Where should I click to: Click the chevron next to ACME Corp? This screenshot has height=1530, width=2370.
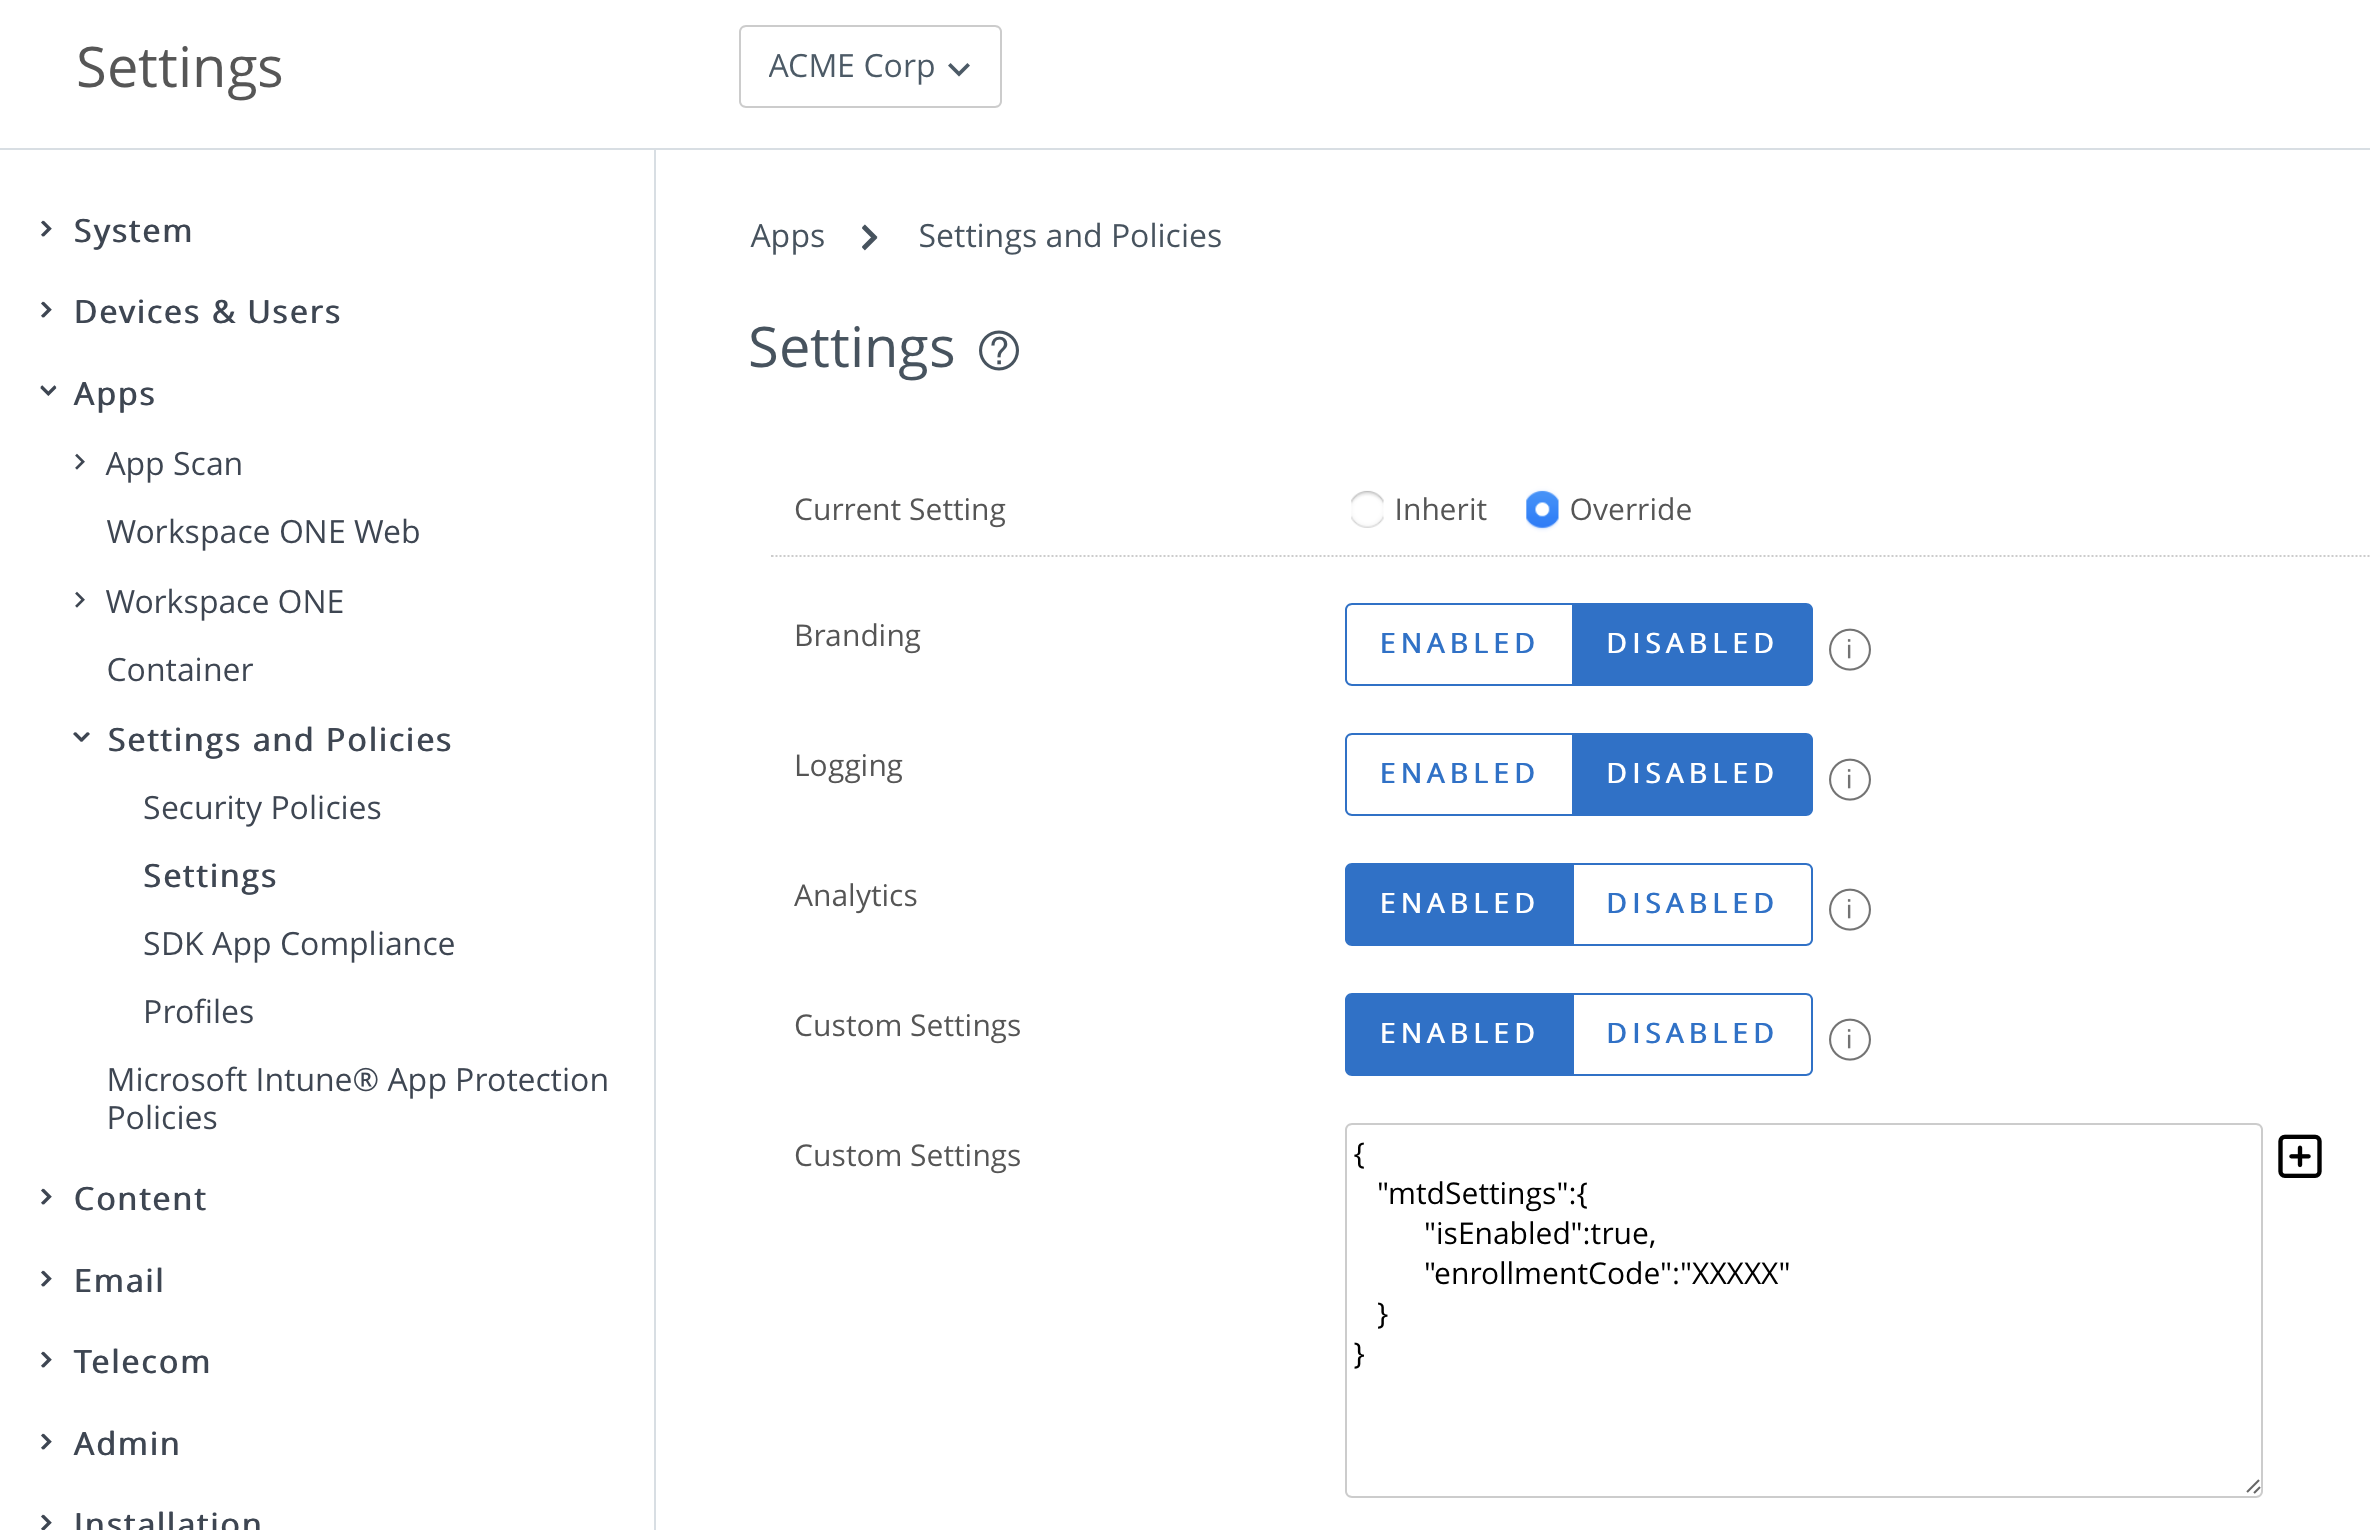(958, 69)
